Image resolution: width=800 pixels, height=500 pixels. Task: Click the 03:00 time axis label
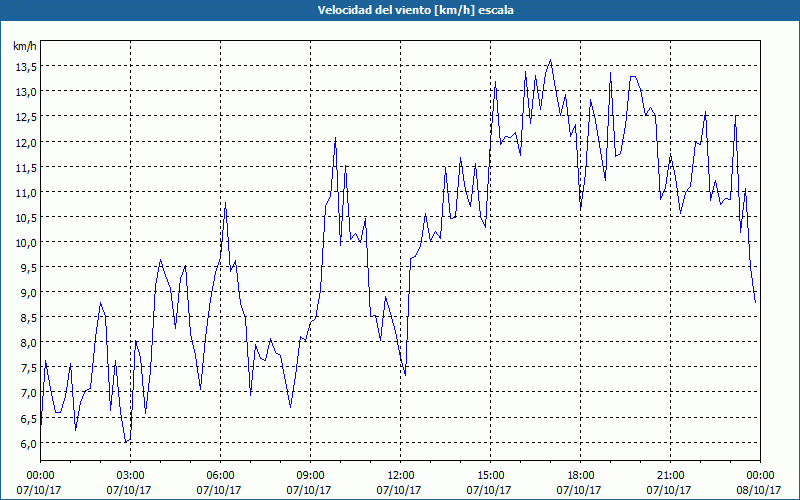tap(130, 476)
